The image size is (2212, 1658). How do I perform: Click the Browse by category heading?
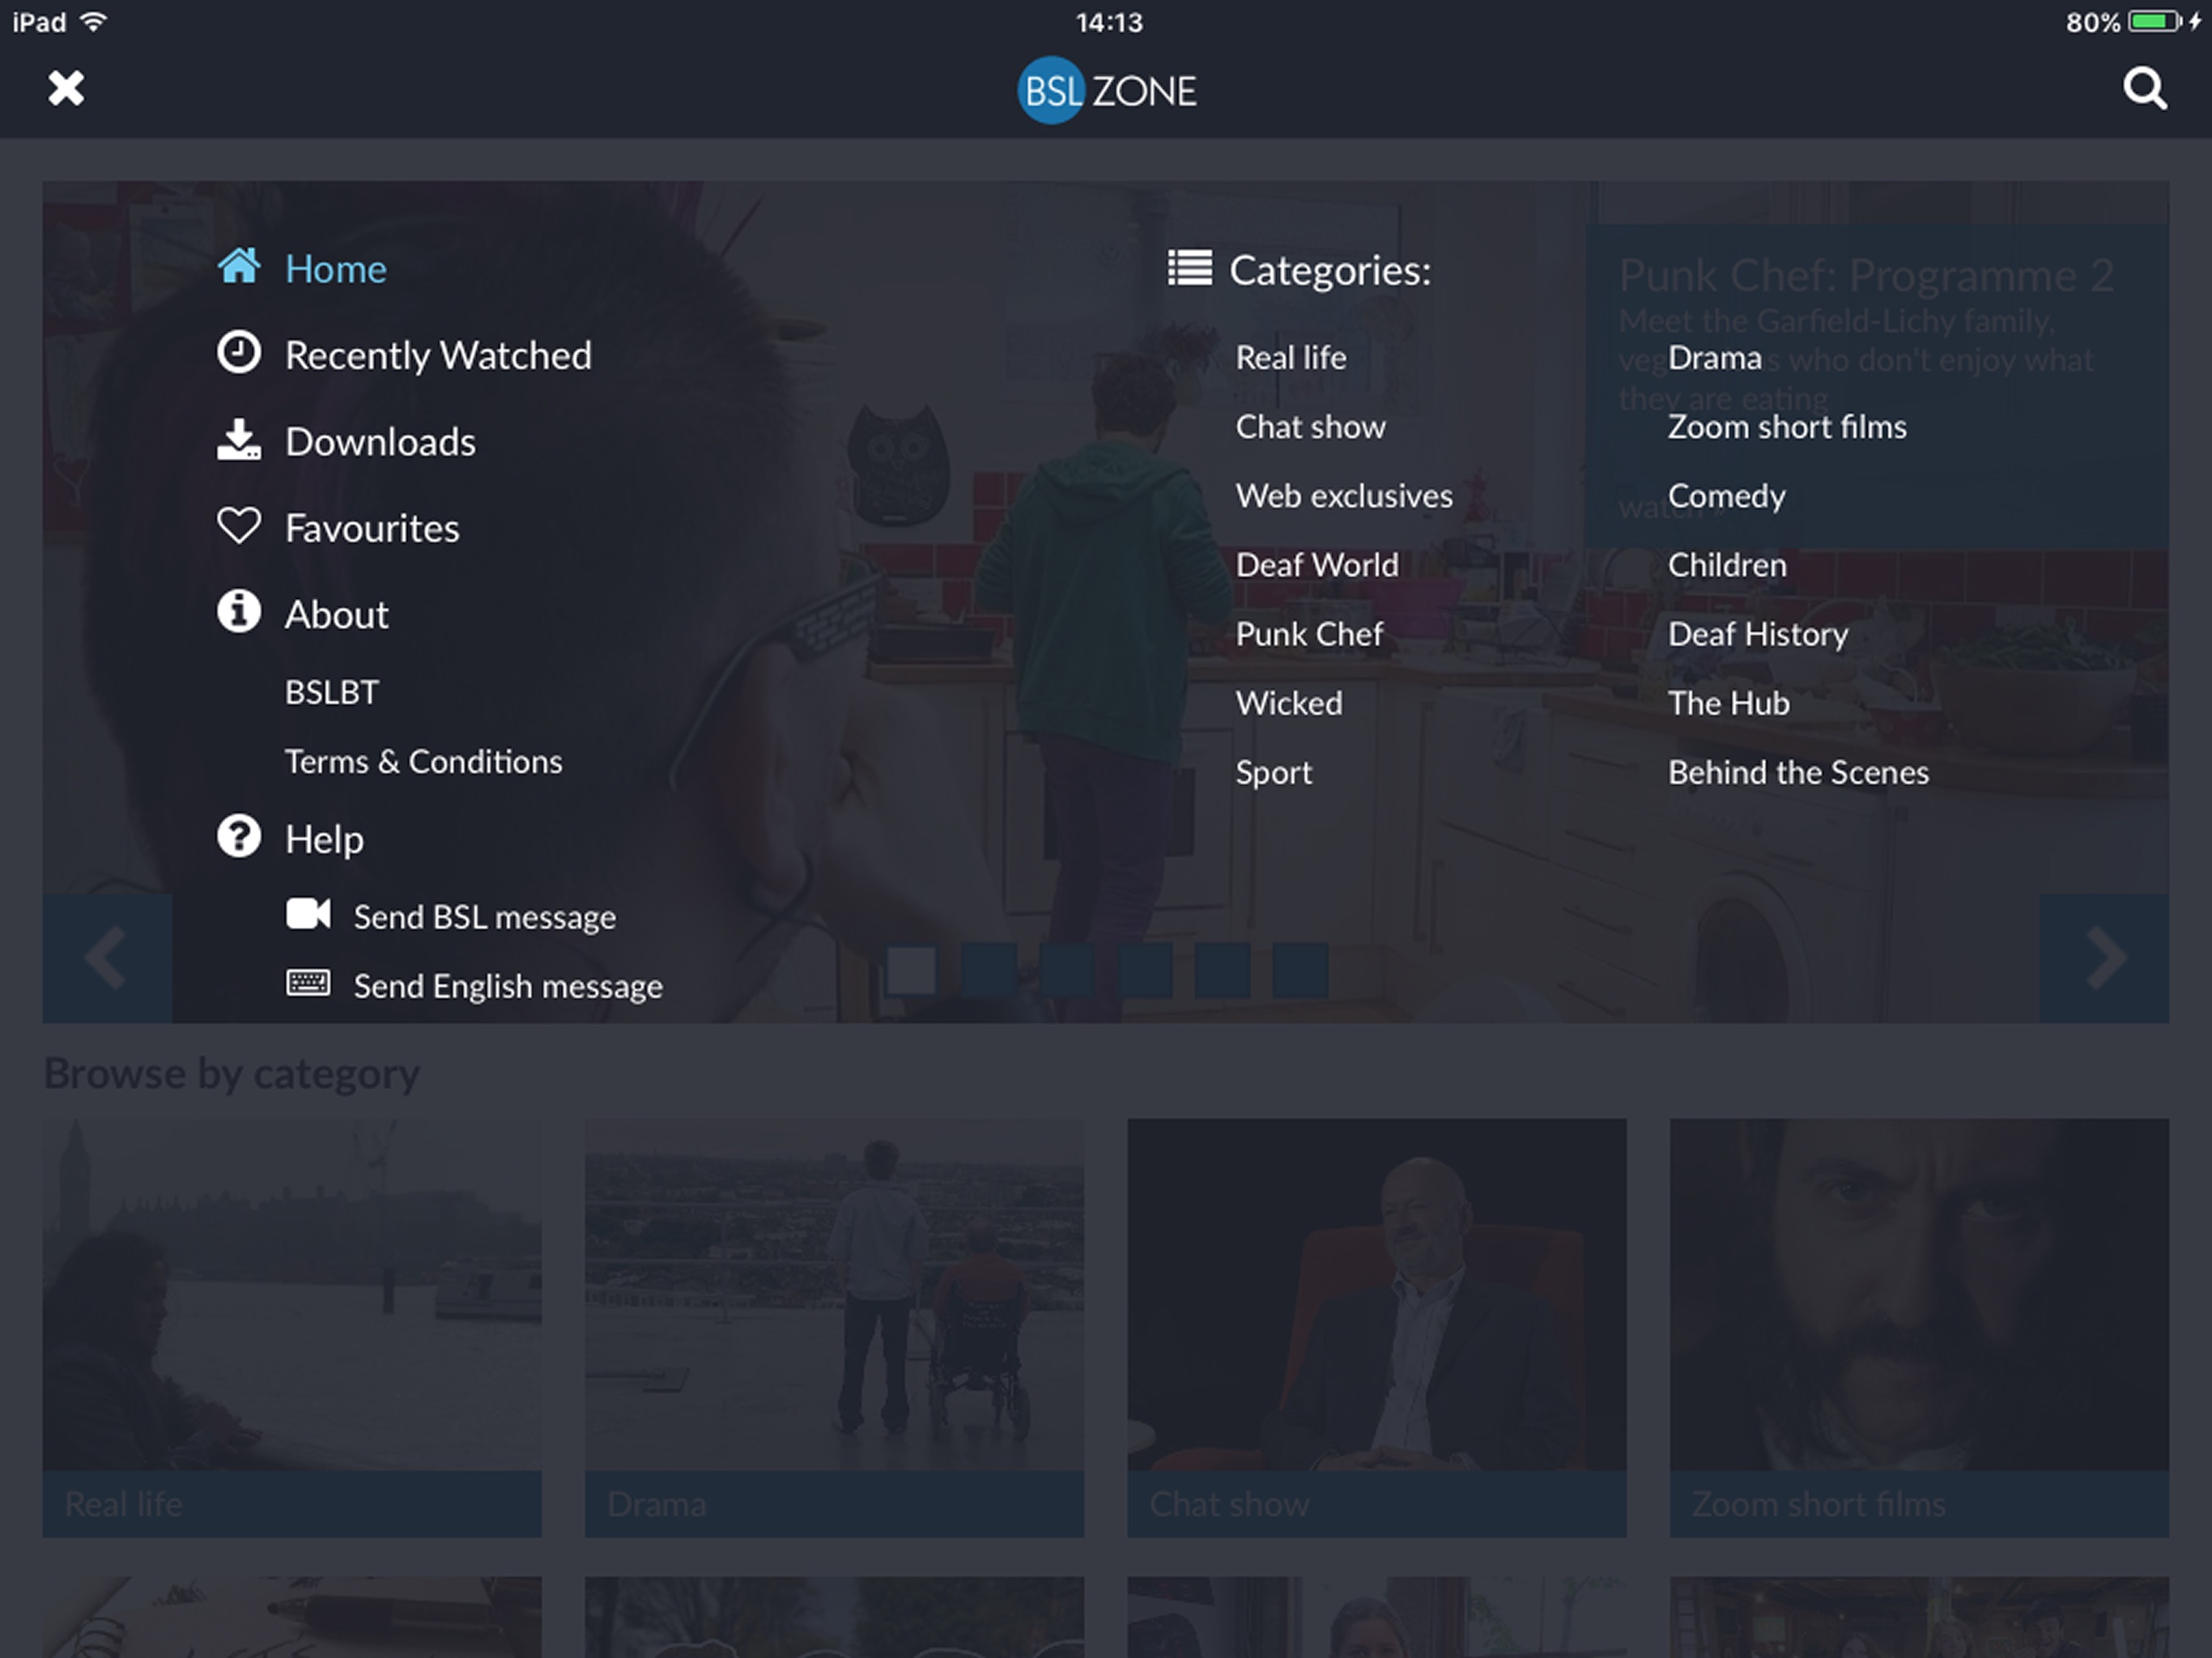click(232, 1074)
